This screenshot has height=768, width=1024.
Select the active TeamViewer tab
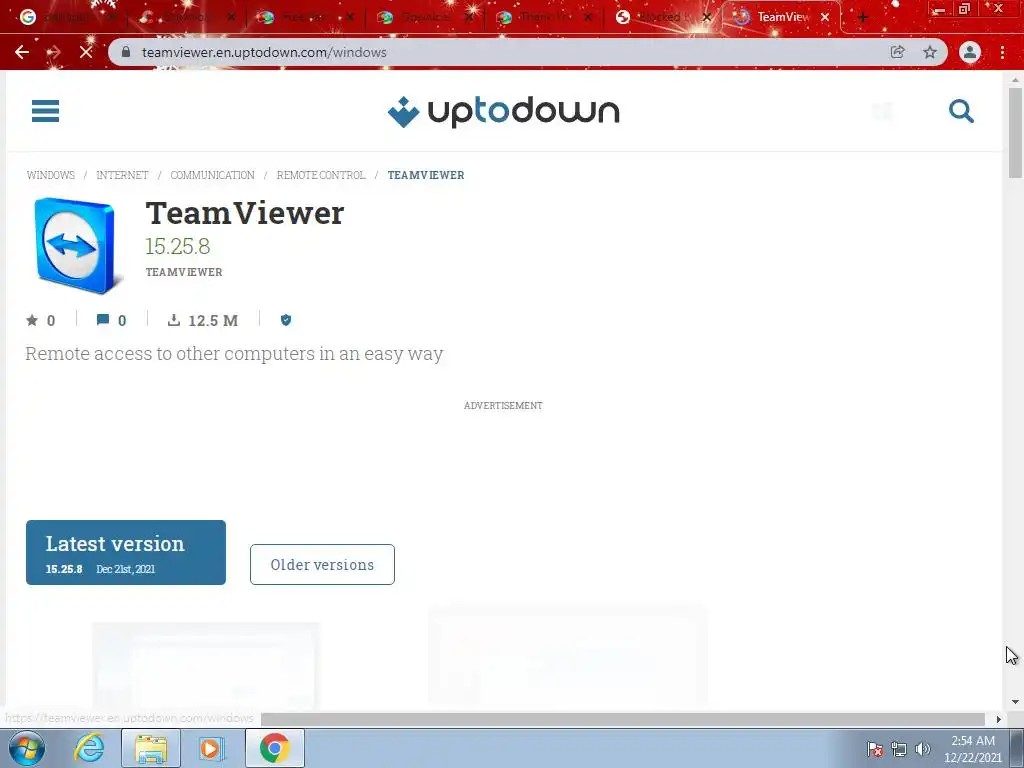(x=780, y=18)
